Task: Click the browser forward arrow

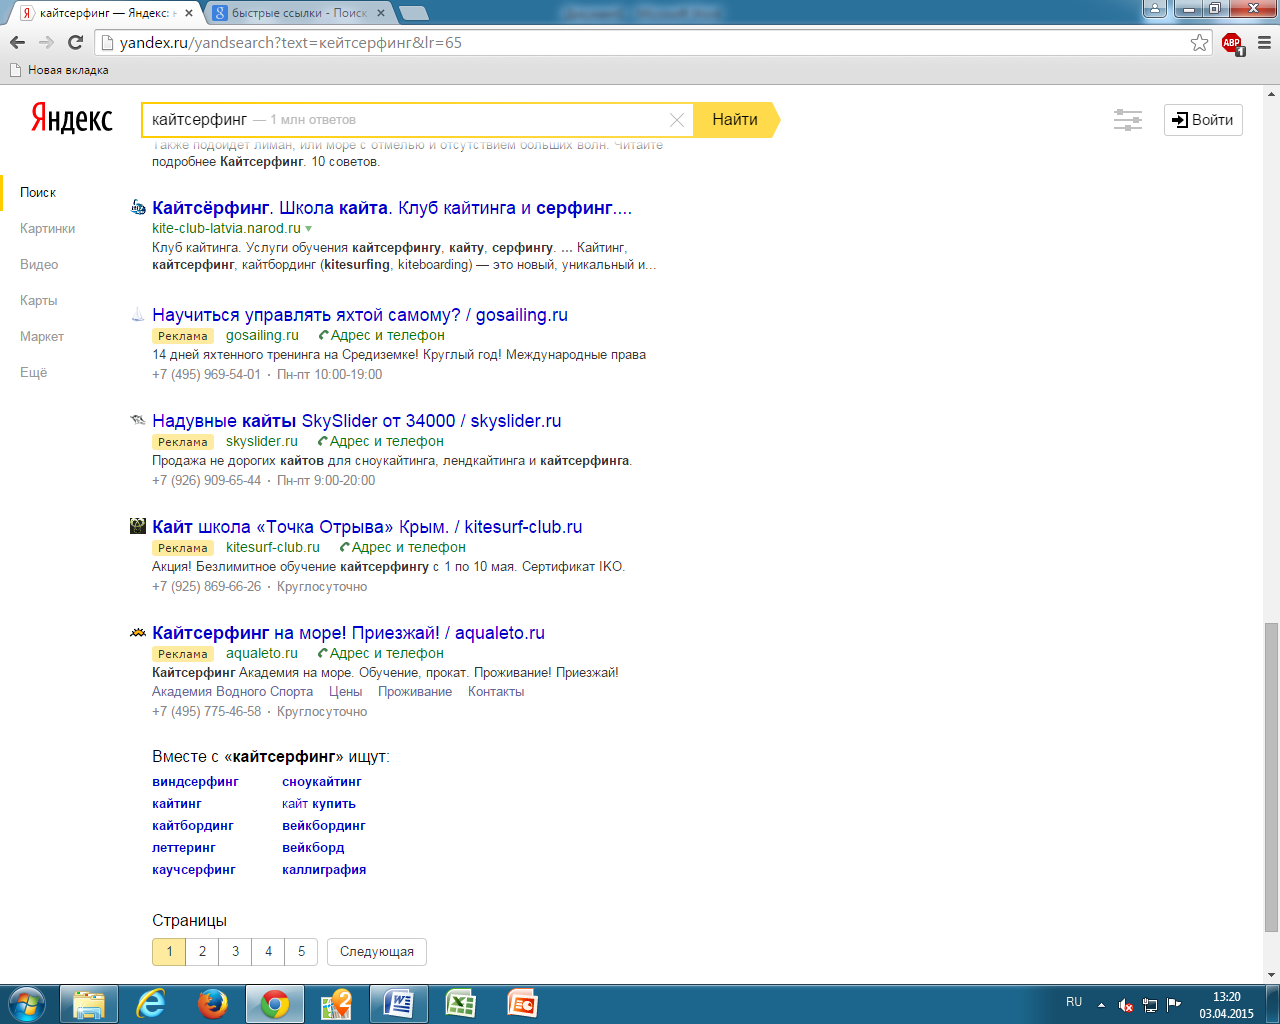Action: 46,42
